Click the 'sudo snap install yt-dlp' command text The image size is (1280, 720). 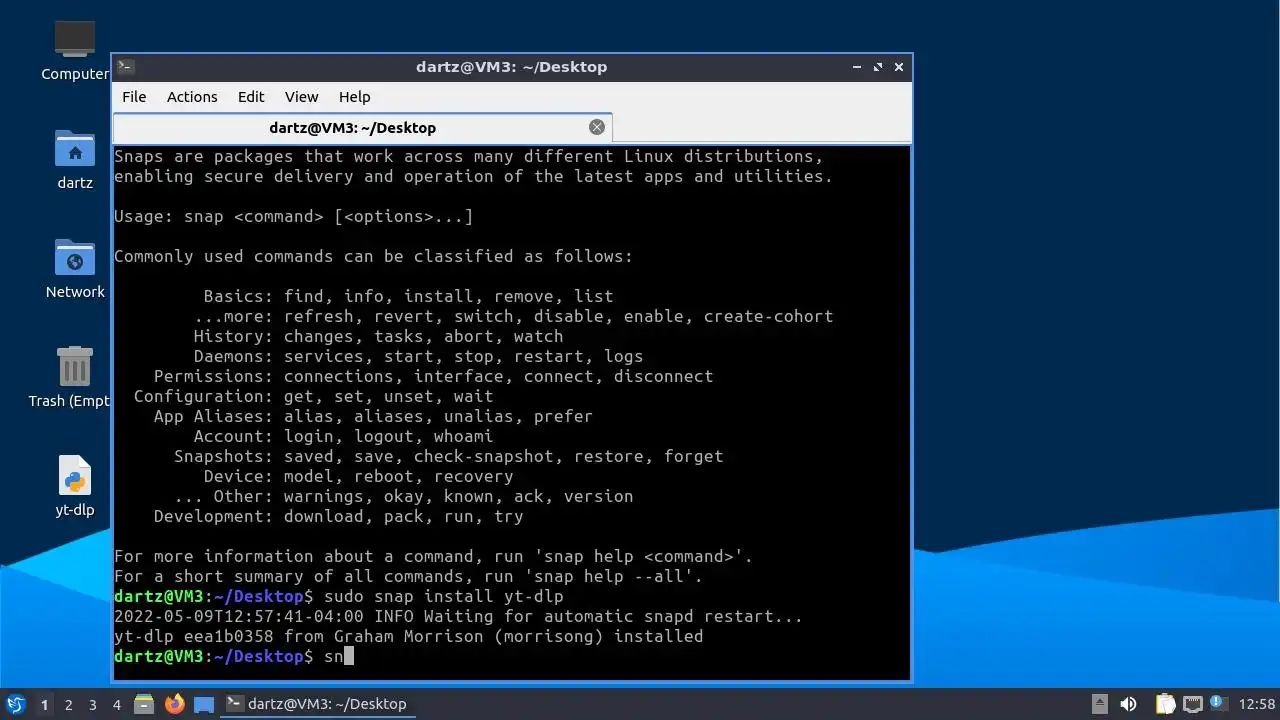coord(444,596)
